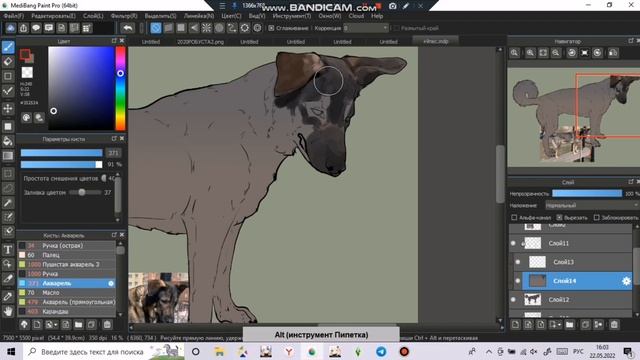Adjust the Заливка цветом slider

pos(85,192)
